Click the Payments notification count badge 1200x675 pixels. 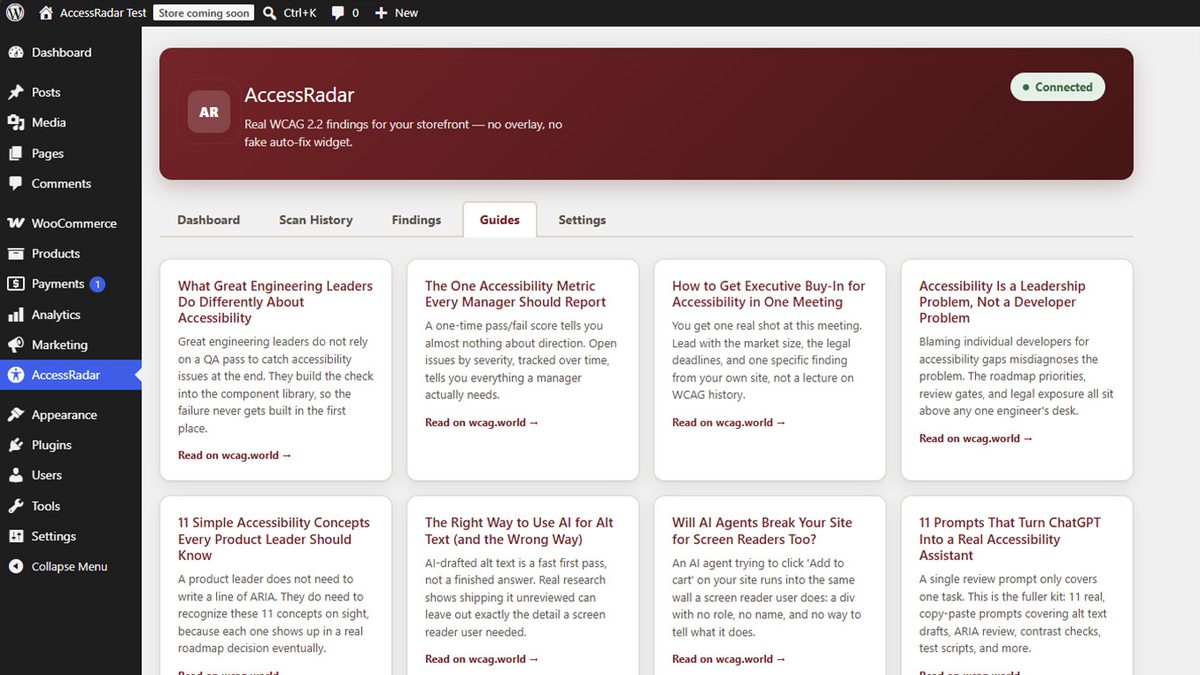97,284
